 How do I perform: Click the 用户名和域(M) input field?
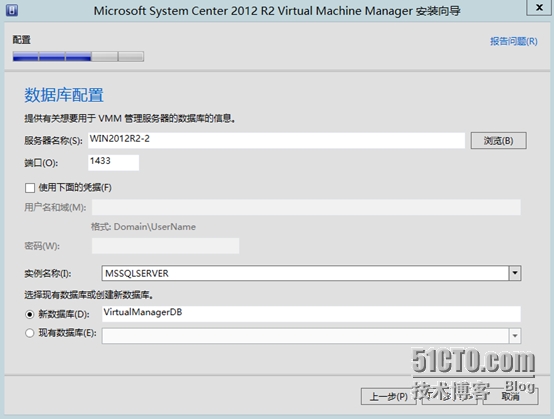point(306,207)
